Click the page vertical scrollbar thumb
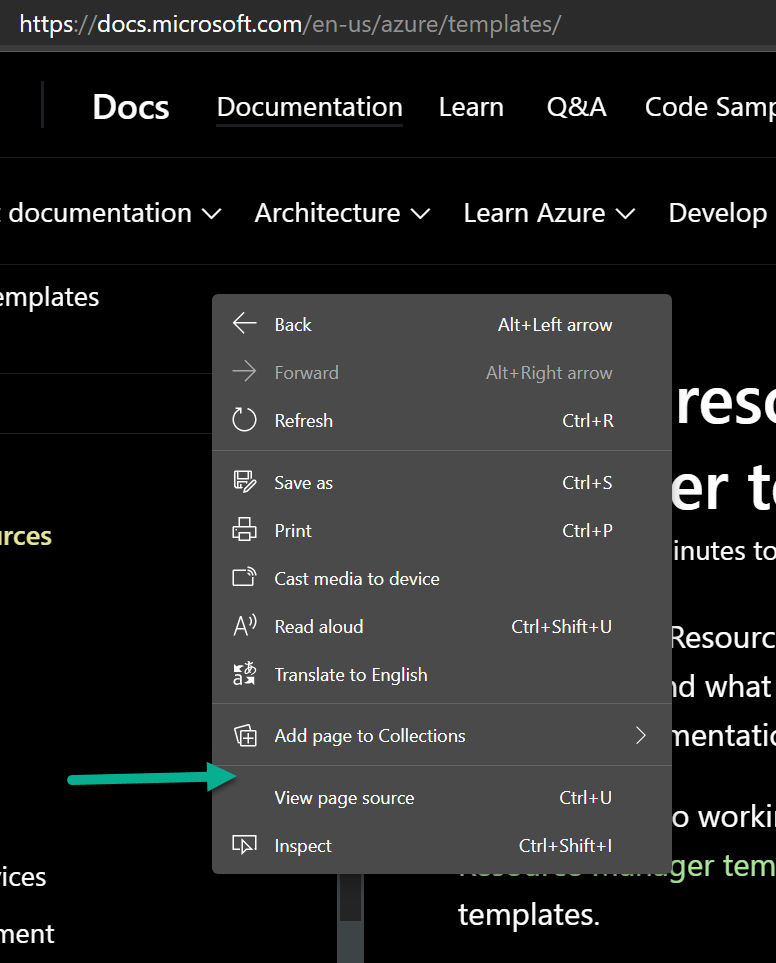The image size is (776, 963). 351,897
